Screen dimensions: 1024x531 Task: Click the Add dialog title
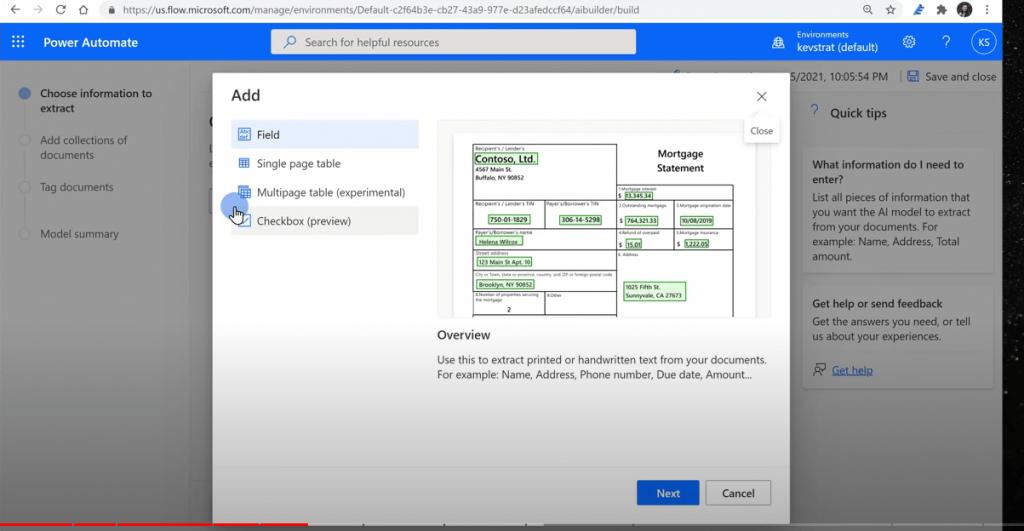coord(246,95)
